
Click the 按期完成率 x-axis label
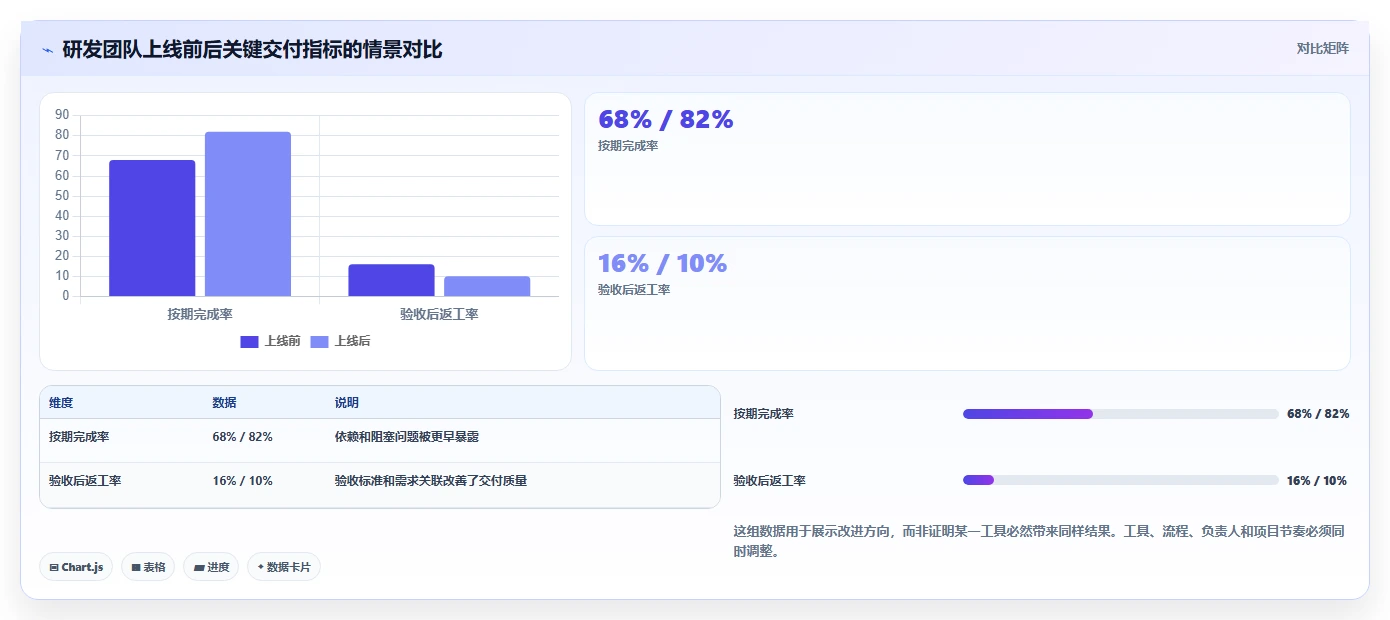click(x=200, y=314)
